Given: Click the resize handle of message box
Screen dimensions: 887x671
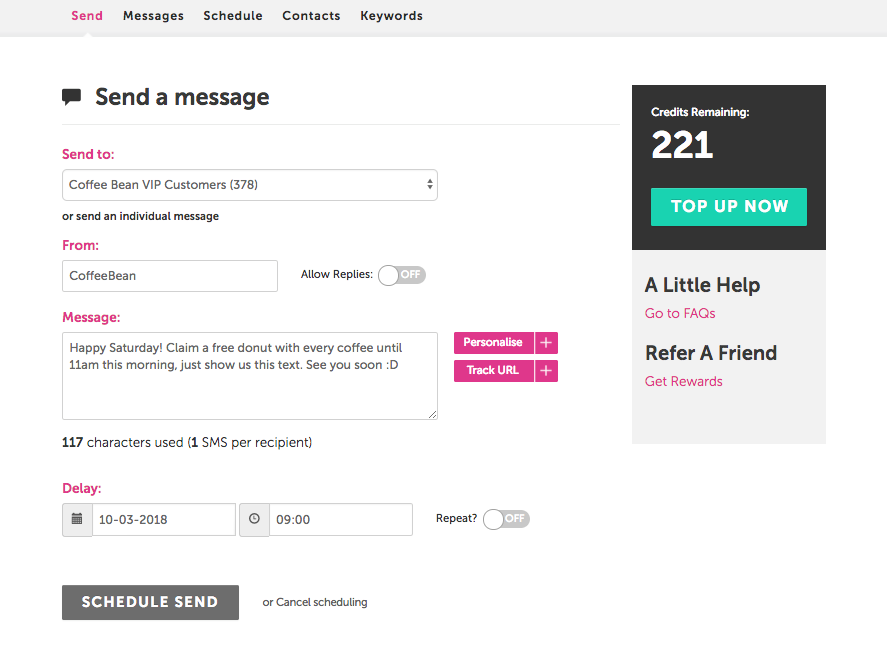Looking at the screenshot, I should 432,414.
